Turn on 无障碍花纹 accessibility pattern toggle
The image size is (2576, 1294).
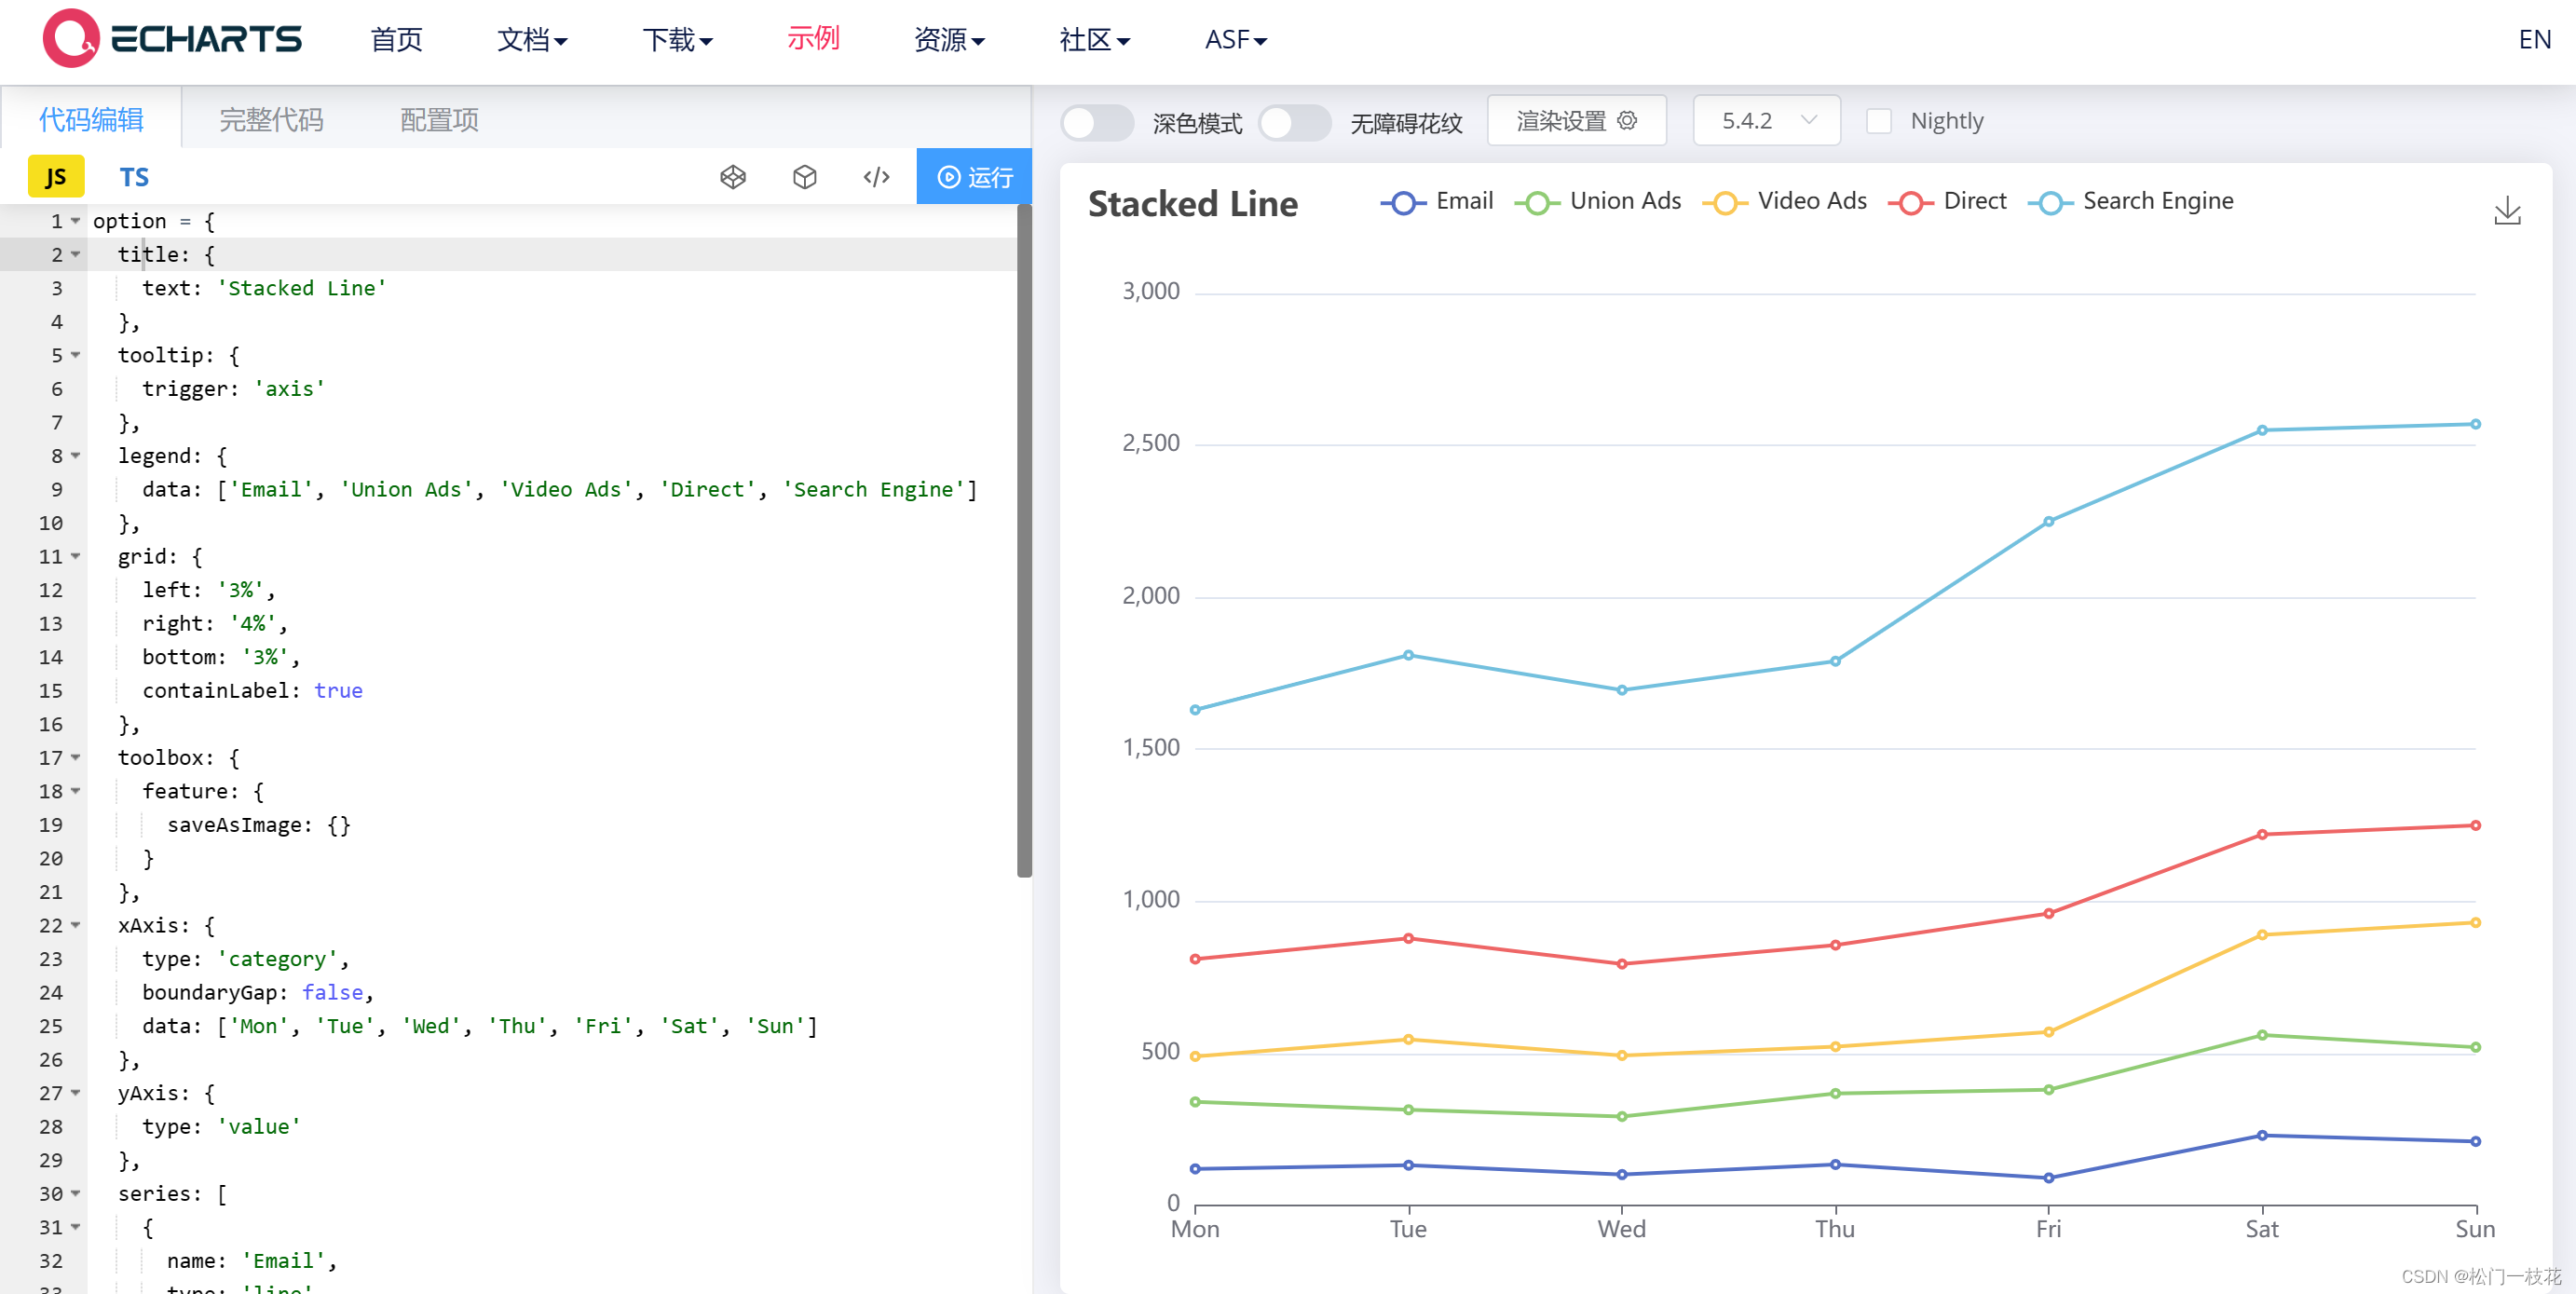point(1294,122)
